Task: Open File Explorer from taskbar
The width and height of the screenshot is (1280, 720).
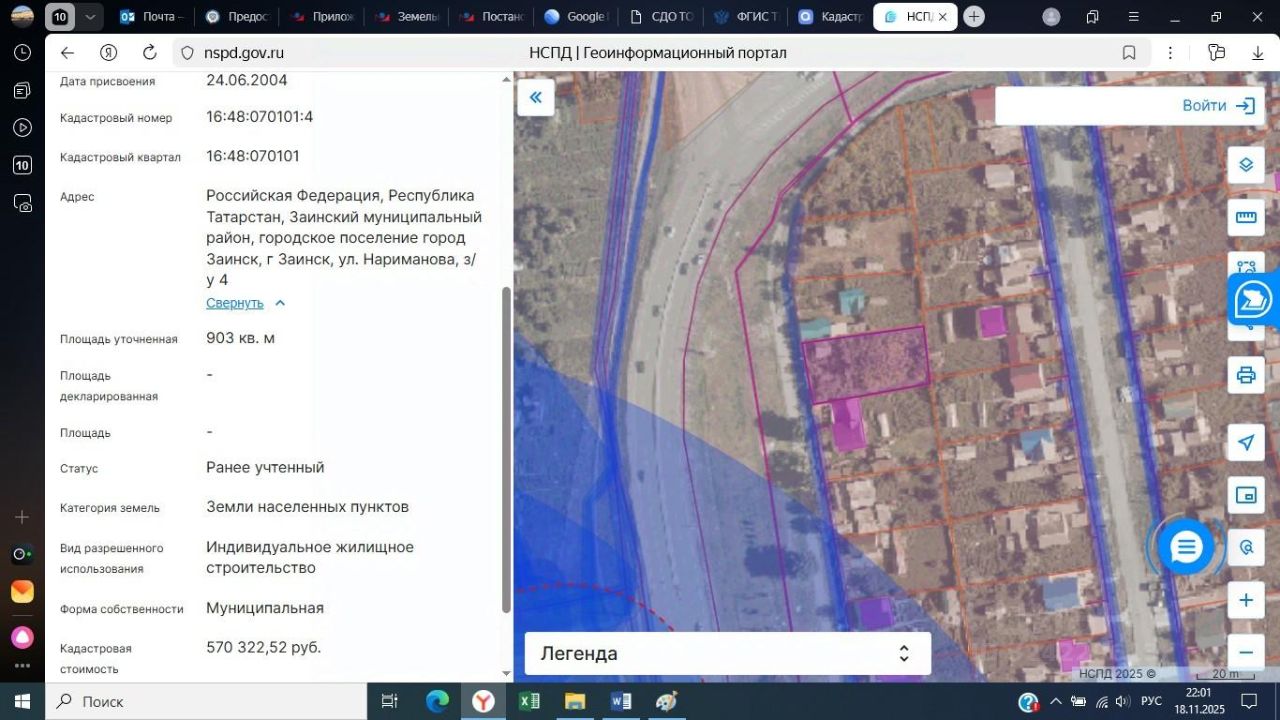Action: [x=575, y=701]
